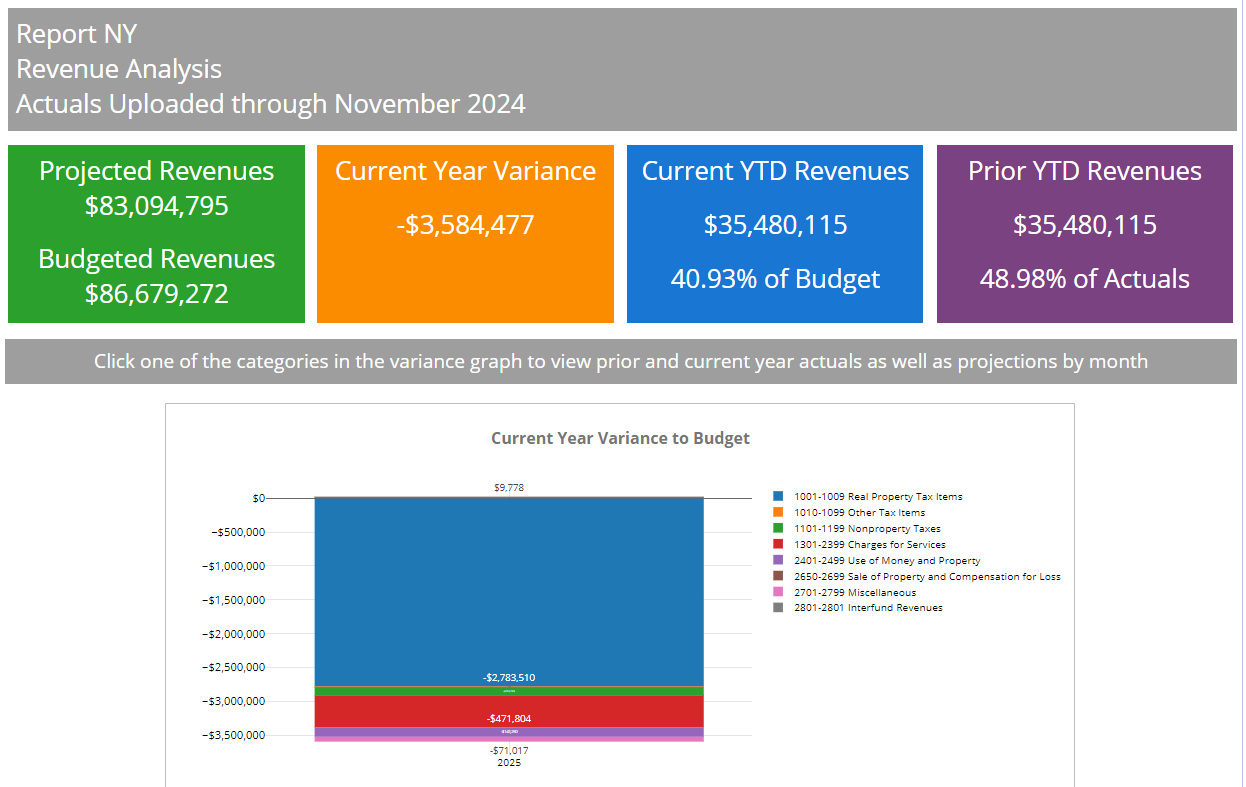The height and width of the screenshot is (787, 1246).
Task: Toggle the Use of Money and Property legend label
Action: coord(887,561)
